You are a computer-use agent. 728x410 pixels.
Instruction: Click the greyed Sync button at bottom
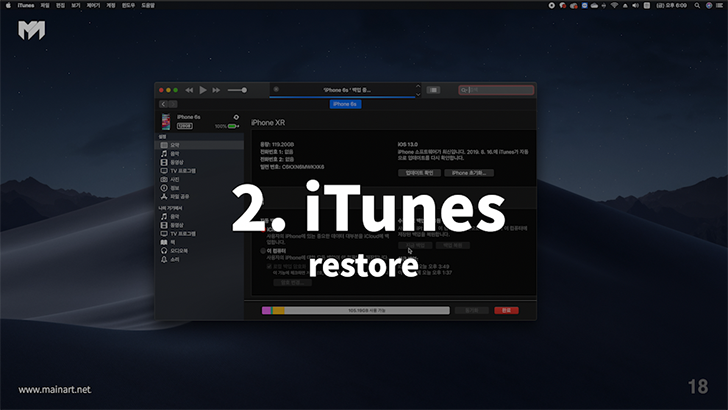tap(472, 310)
